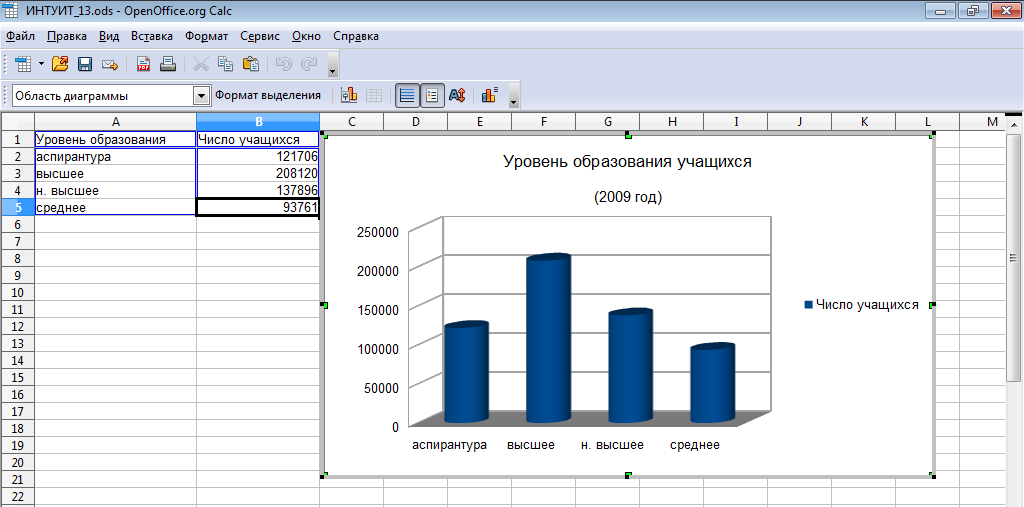1024x507 pixels.
Task: Click the Paste clipboard icon
Action: point(251,63)
